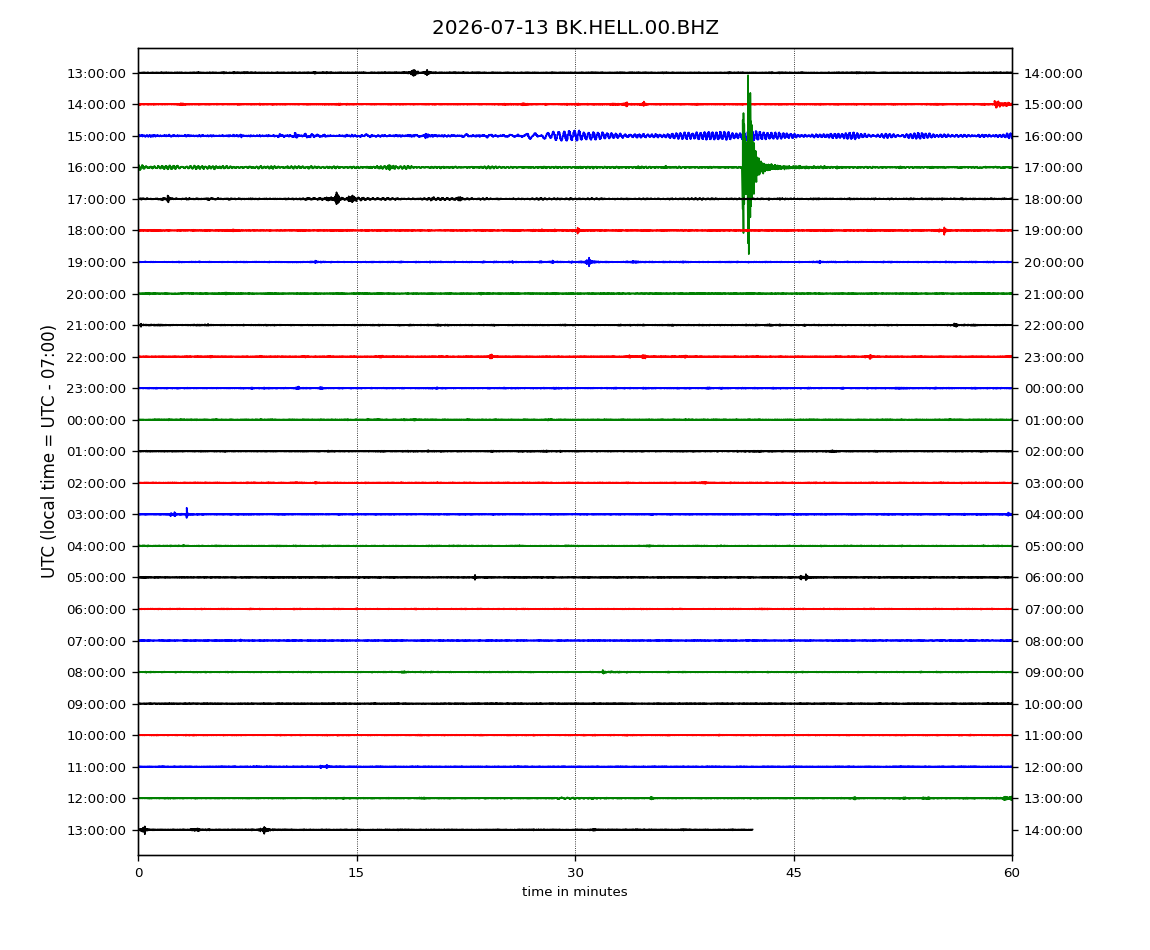1150x950 pixels.
Task: Click the end of the last black 13:00:00 trace
Action: (x=752, y=830)
